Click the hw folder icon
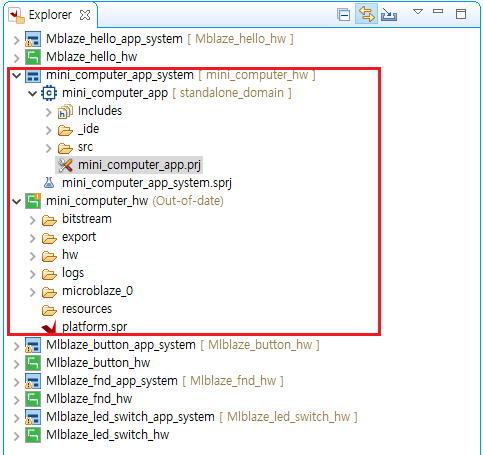This screenshot has height=455, width=483. (x=49, y=256)
